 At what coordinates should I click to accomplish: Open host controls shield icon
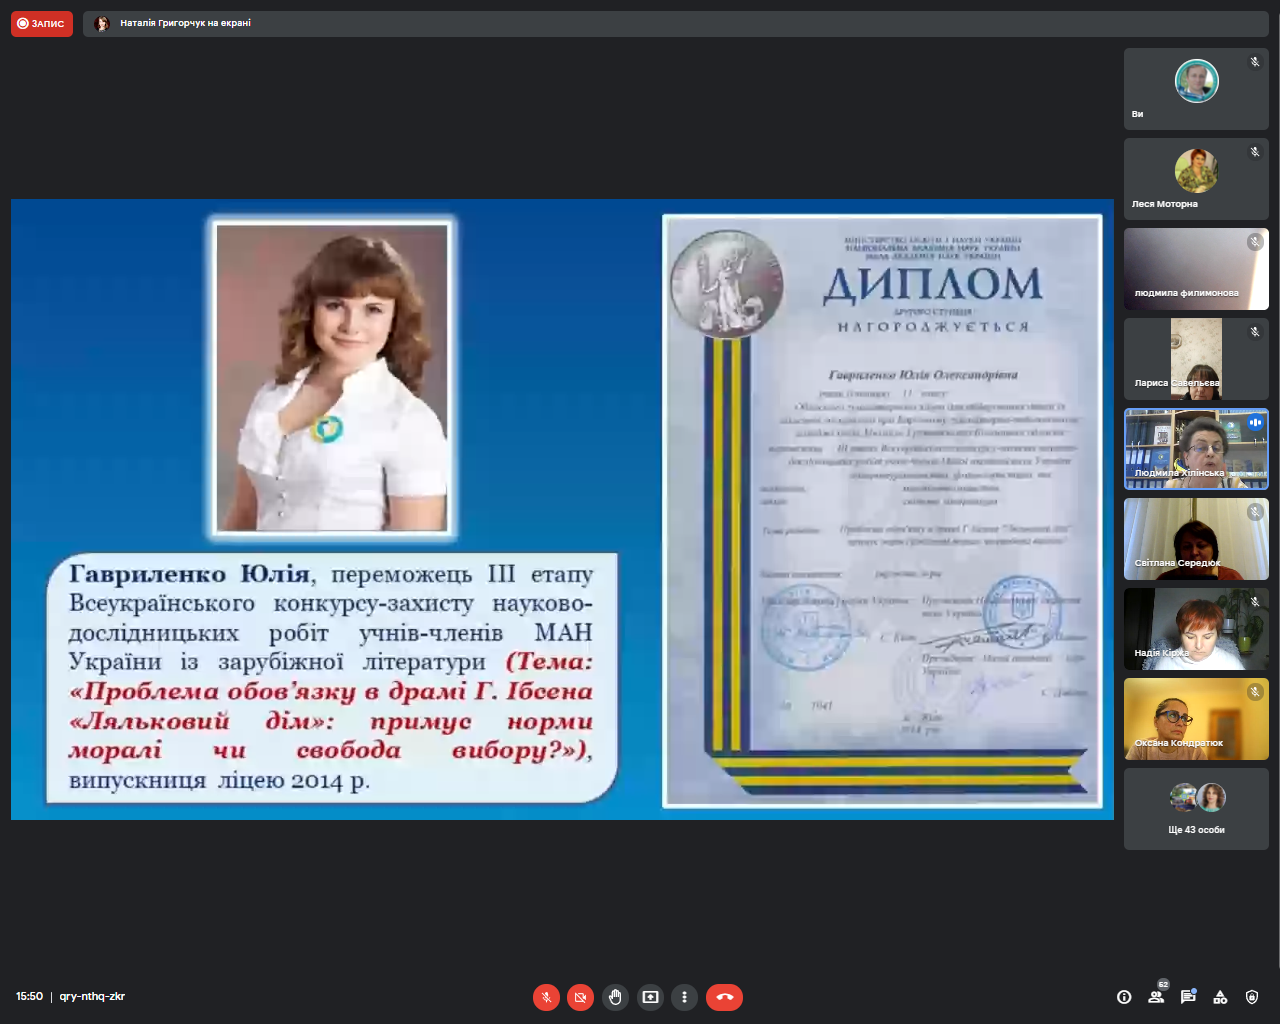point(1252,997)
